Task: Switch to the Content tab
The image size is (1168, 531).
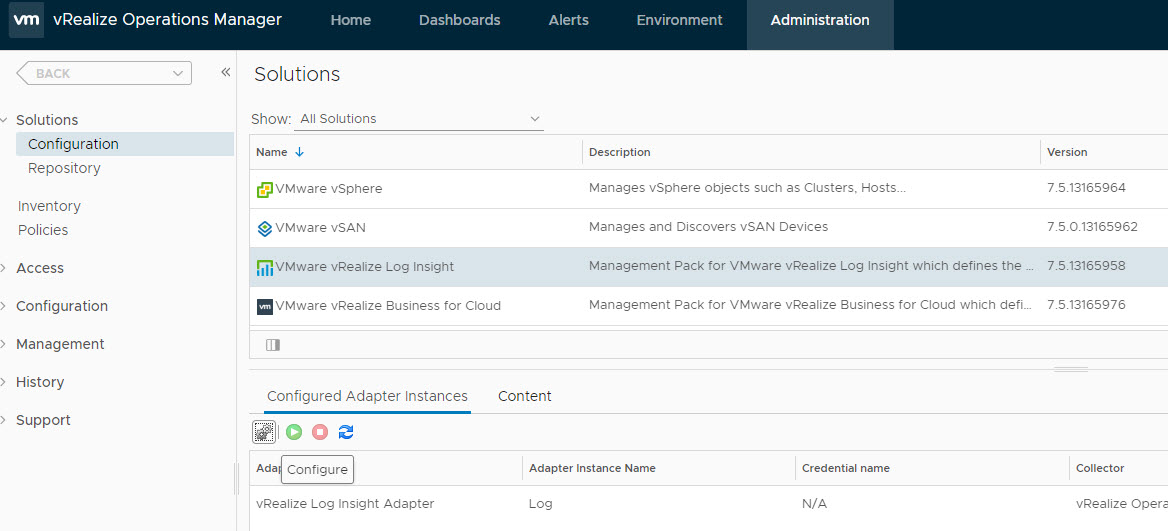Action: coord(524,396)
